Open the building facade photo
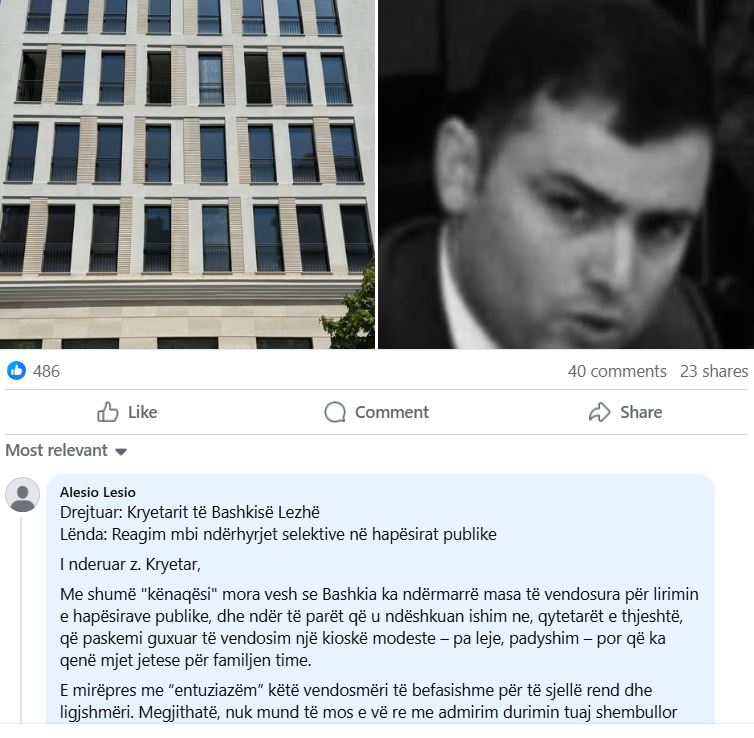Viewport: 754px width, 738px height. 187,174
